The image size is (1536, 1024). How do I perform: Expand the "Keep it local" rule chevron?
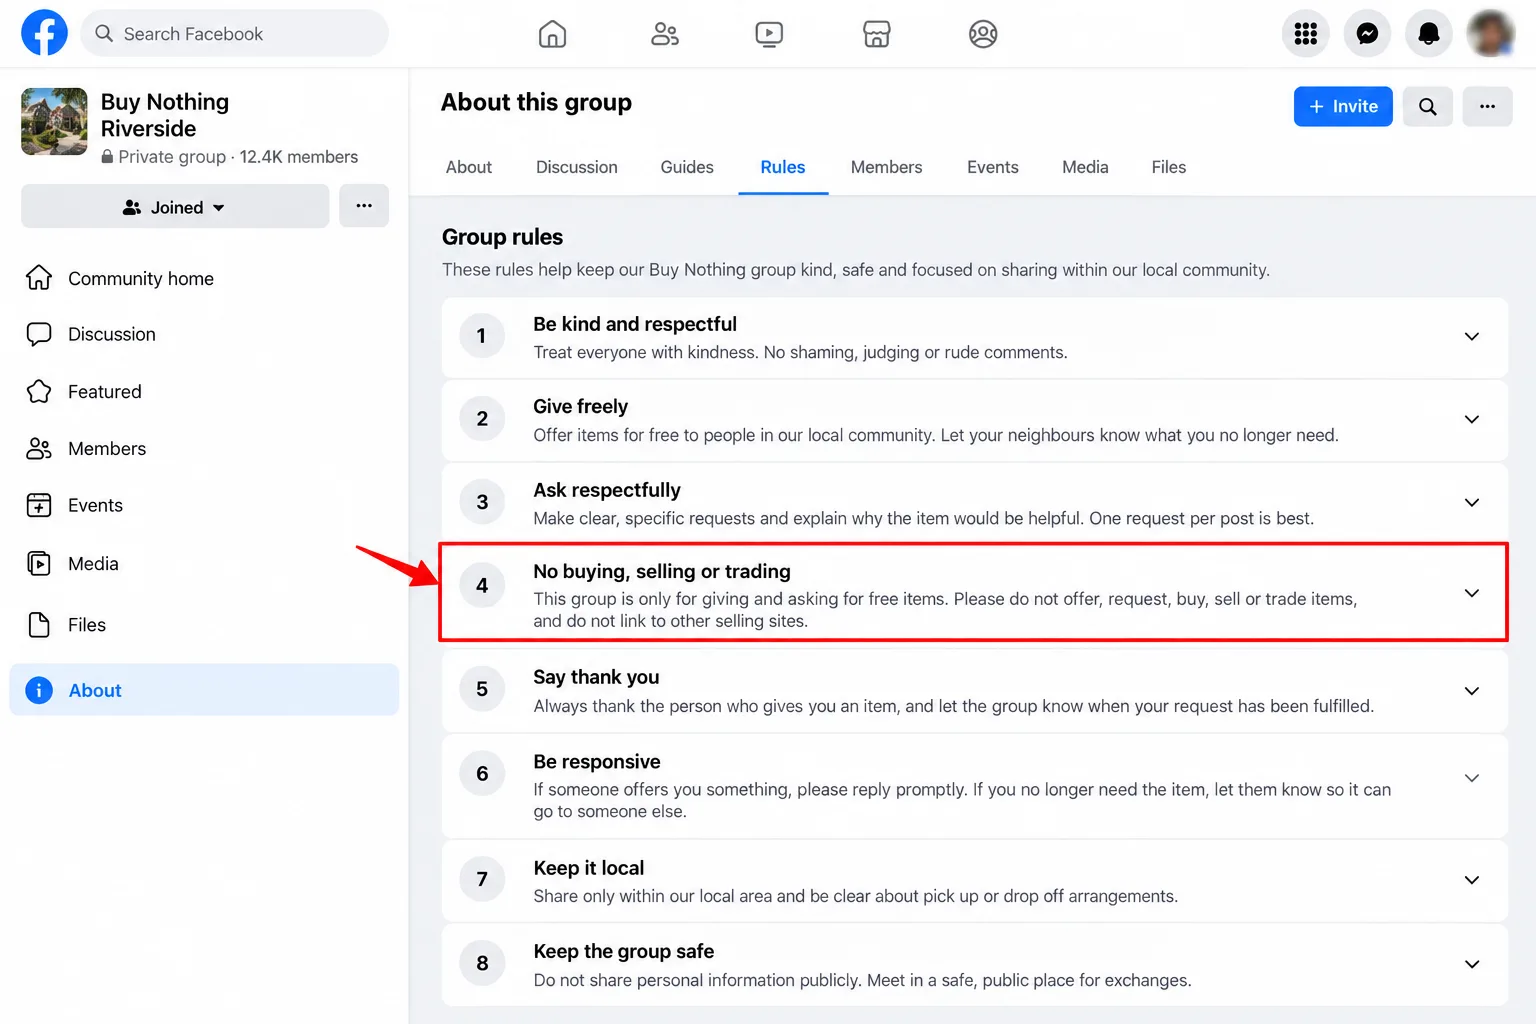pos(1471,880)
